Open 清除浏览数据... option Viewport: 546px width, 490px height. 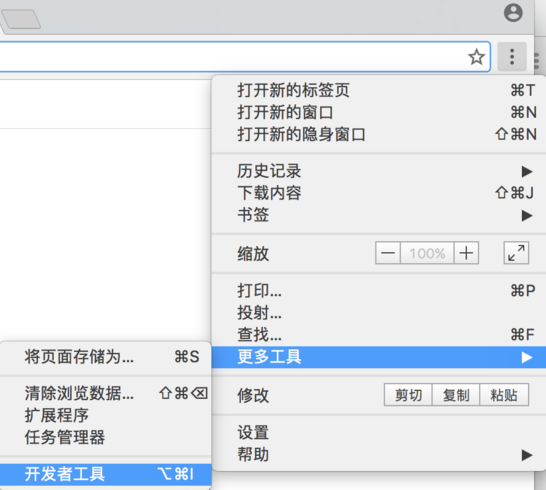pos(106,393)
